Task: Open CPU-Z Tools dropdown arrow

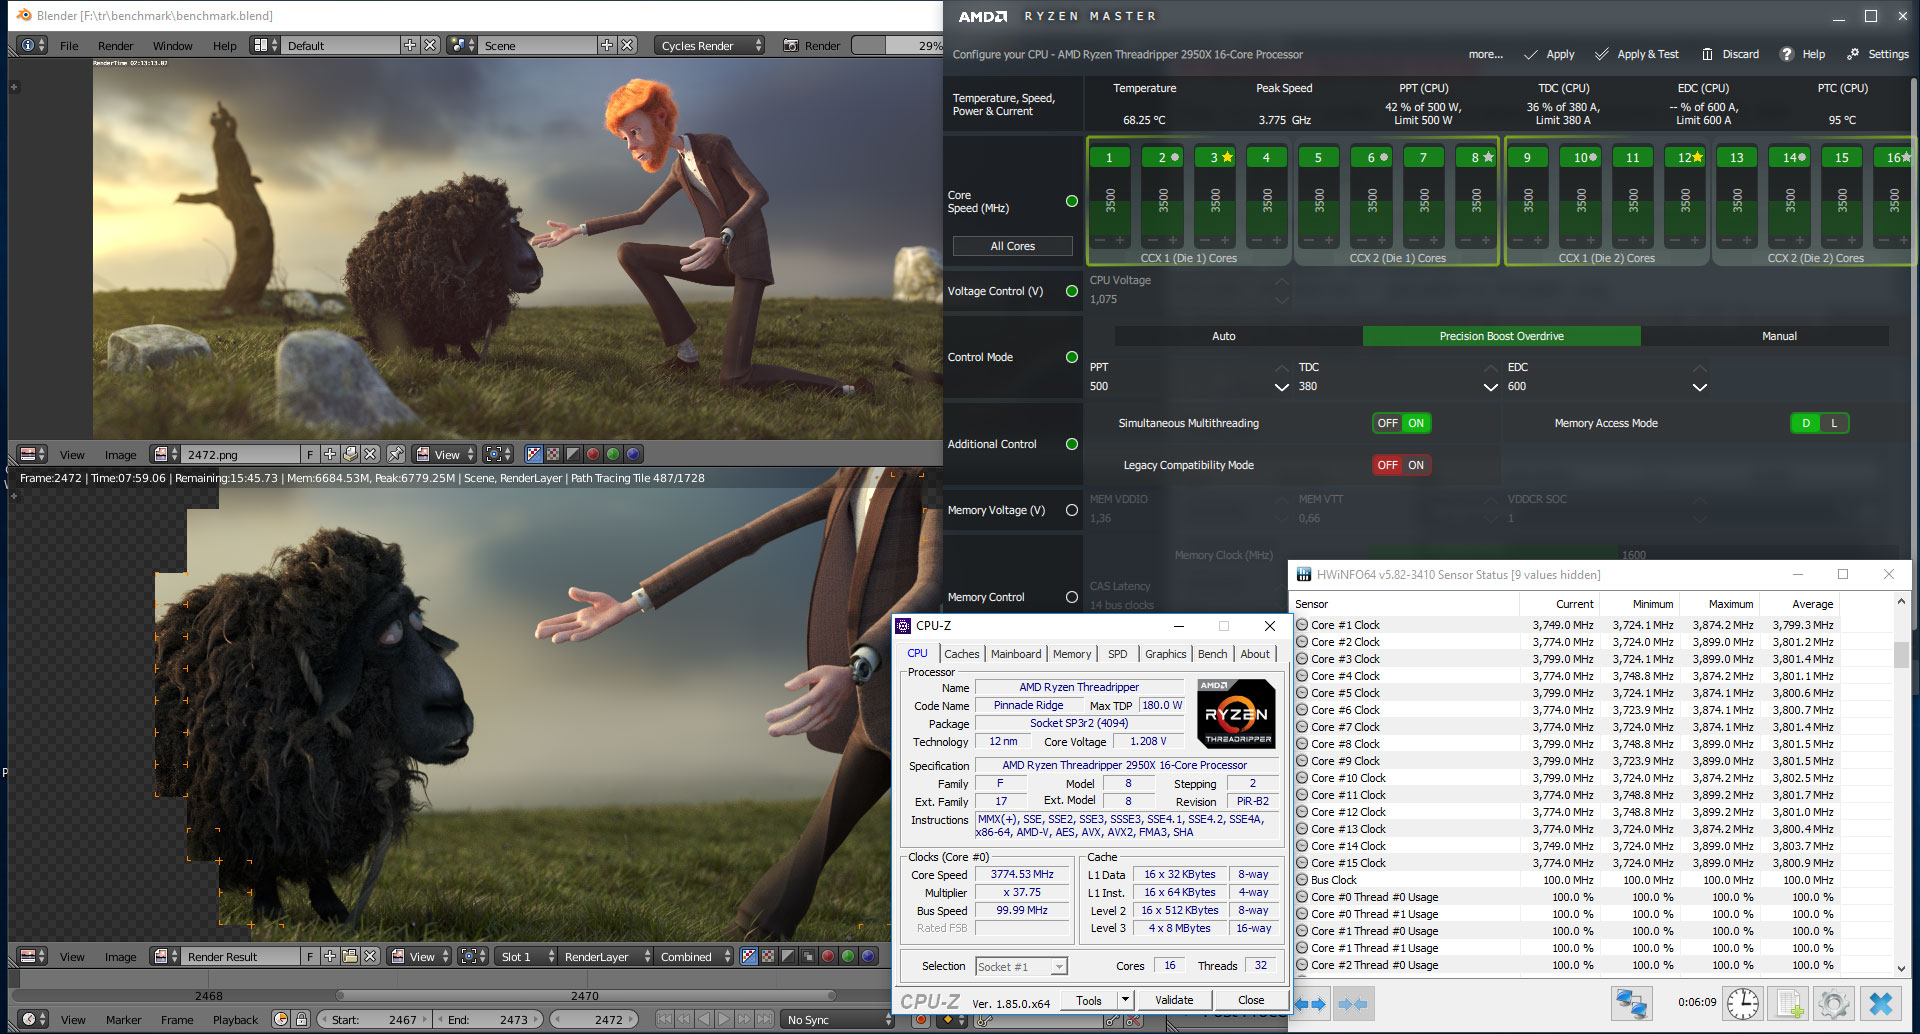Action: click(1124, 1000)
